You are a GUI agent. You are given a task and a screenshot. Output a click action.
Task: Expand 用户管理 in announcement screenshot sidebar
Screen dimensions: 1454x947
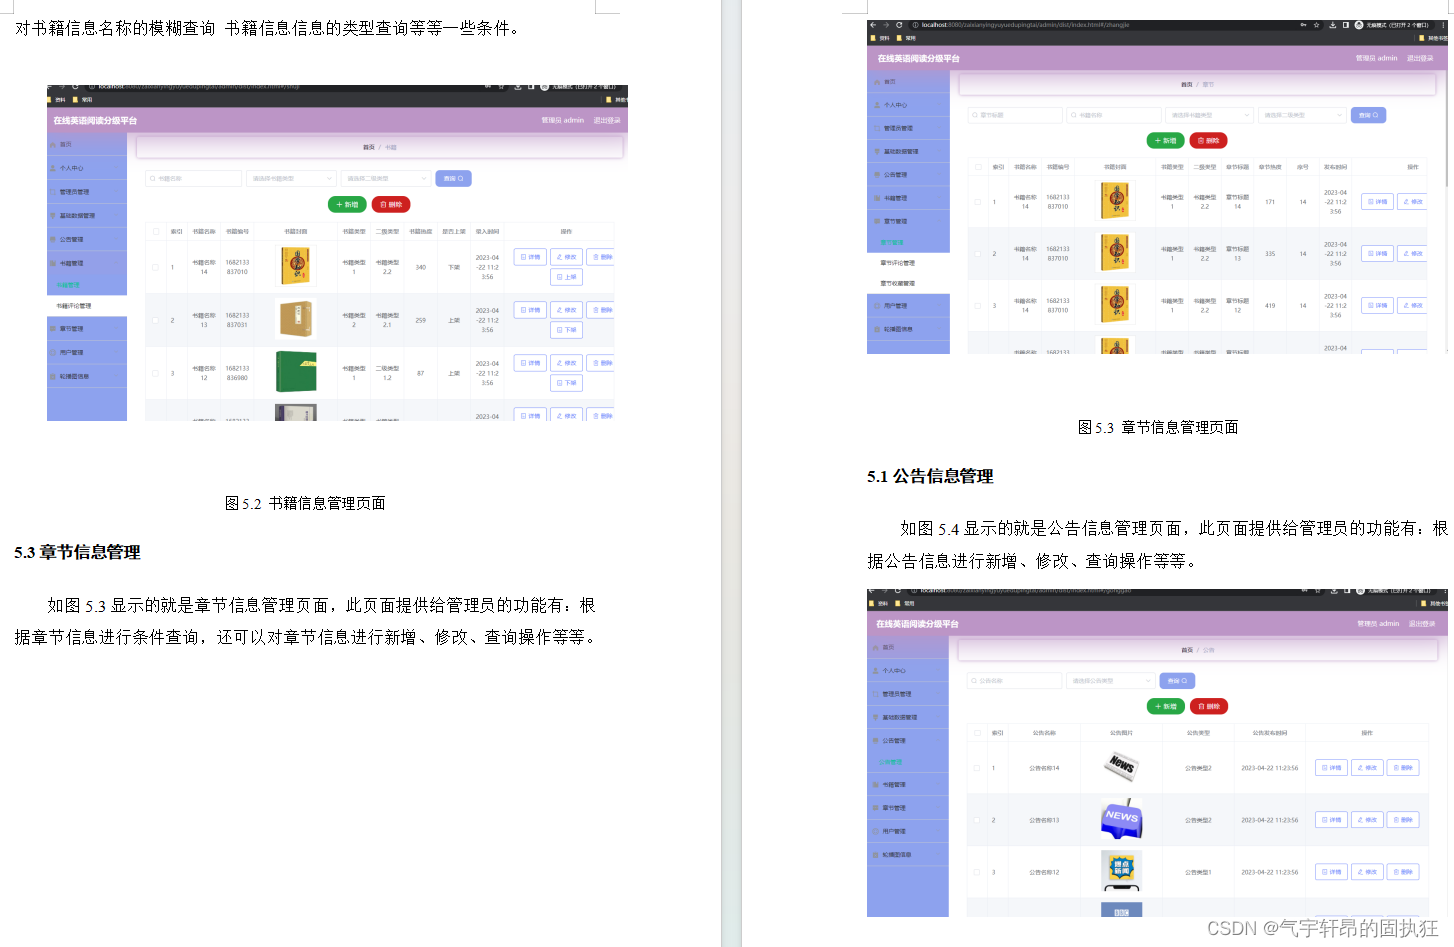click(x=907, y=831)
